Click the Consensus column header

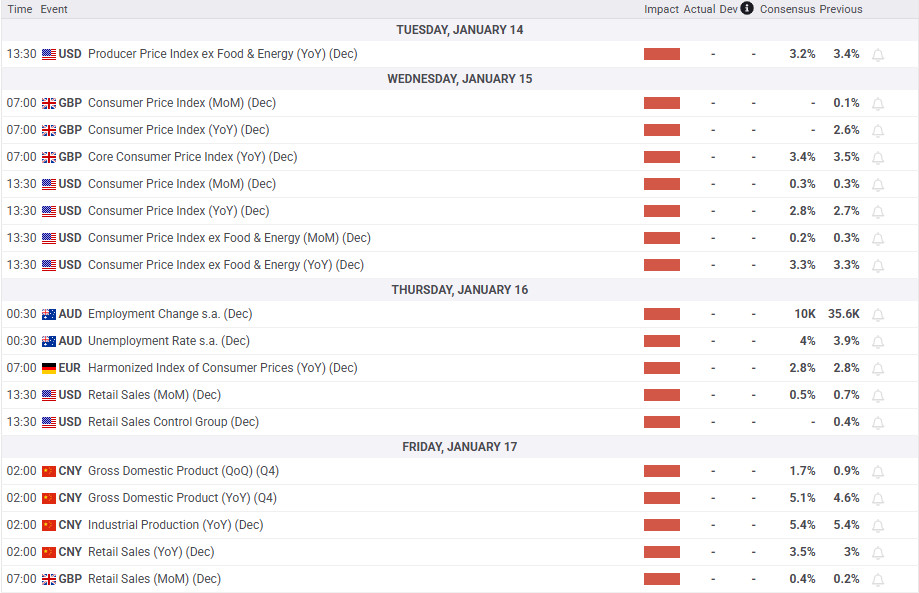[x=787, y=9]
